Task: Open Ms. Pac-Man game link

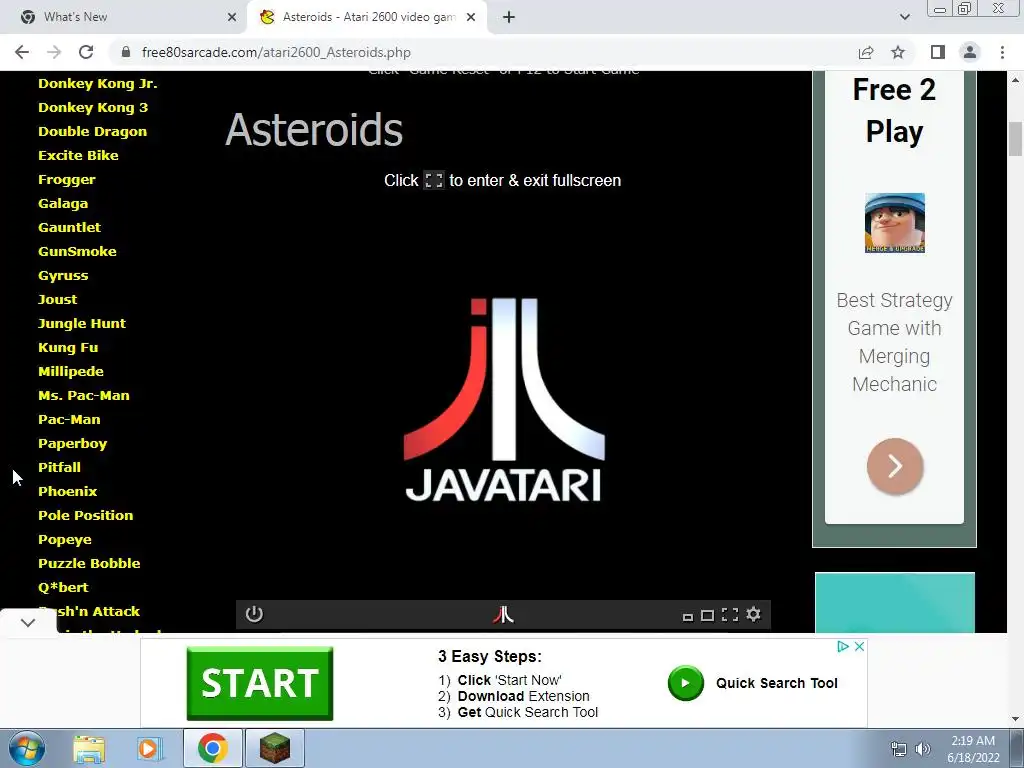Action: 84,395
